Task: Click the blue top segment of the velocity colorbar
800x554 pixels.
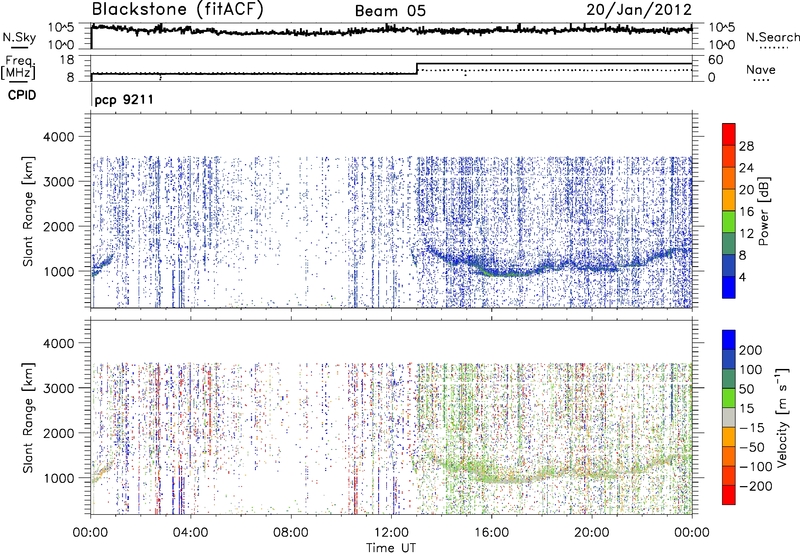Action: [x=729, y=340]
